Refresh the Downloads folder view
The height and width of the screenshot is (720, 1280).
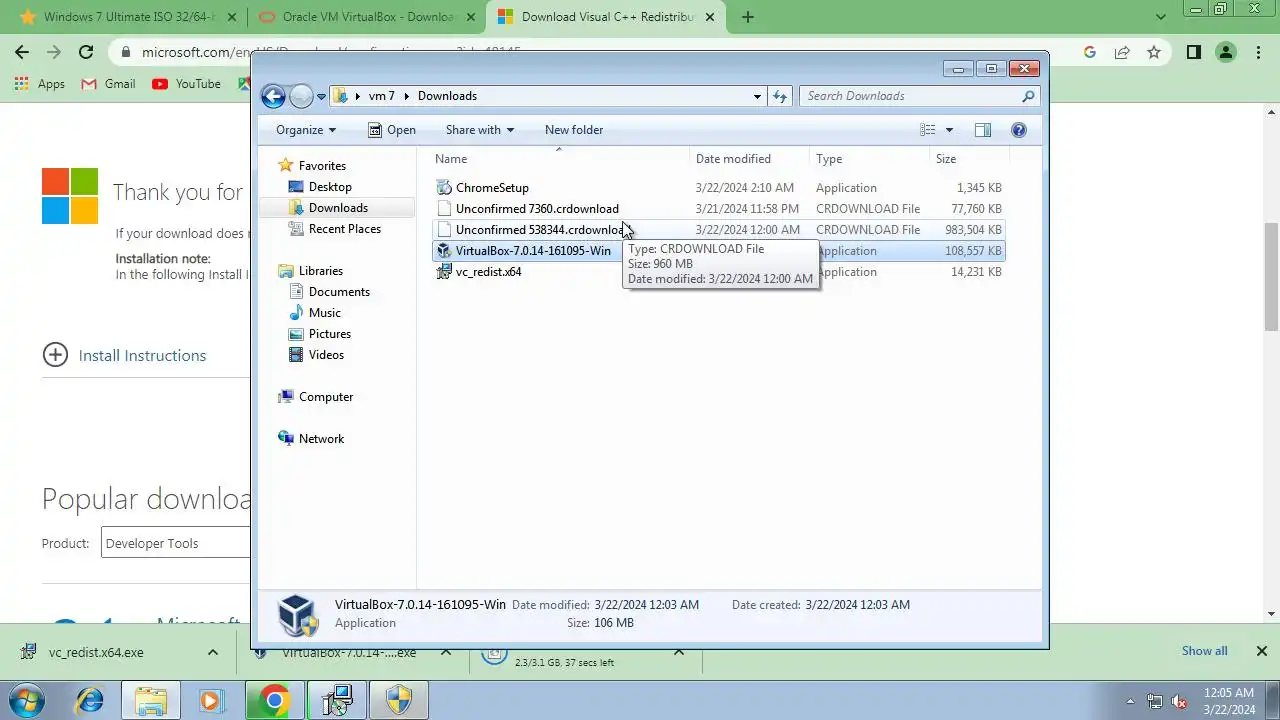click(780, 96)
